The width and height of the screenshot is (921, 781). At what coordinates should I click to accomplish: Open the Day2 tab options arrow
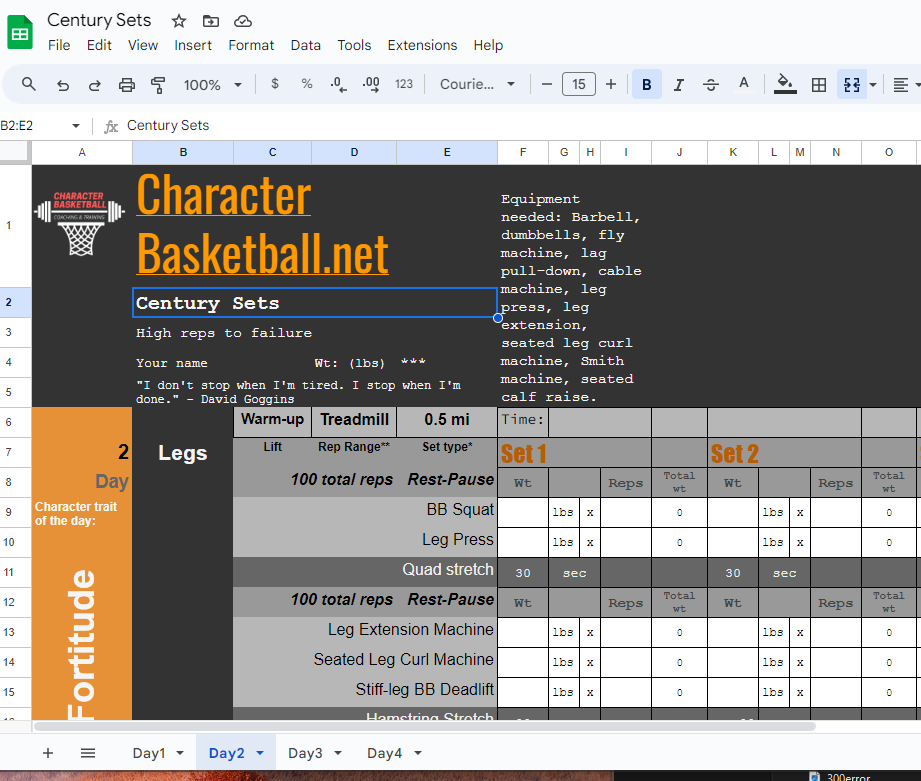260,753
